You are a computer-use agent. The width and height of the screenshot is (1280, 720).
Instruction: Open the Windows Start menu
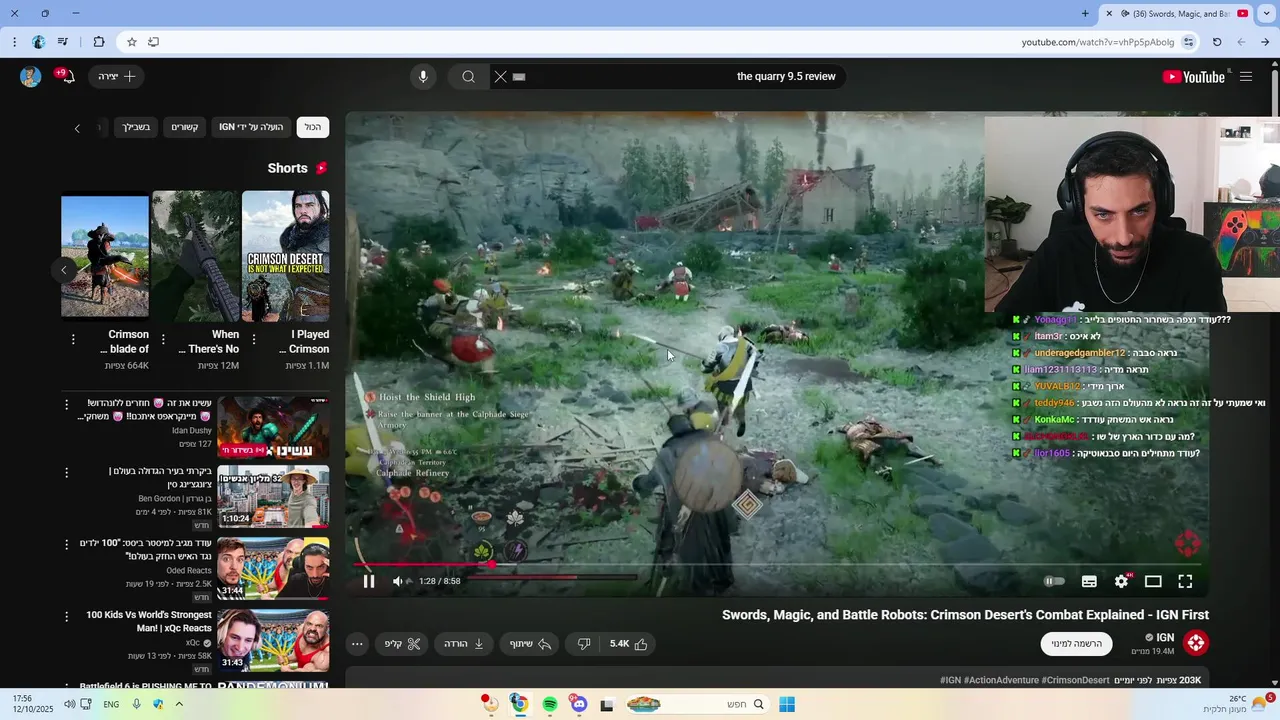787,704
